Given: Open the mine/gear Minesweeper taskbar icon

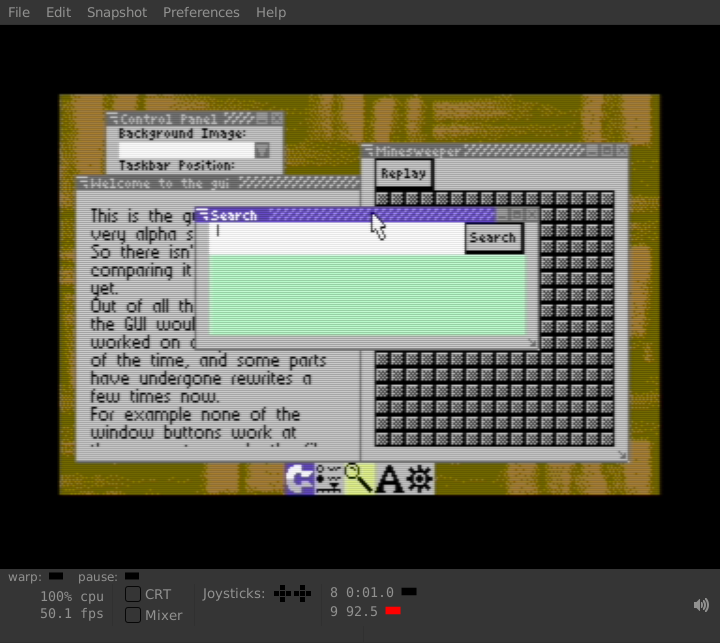Looking at the screenshot, I should point(419,479).
